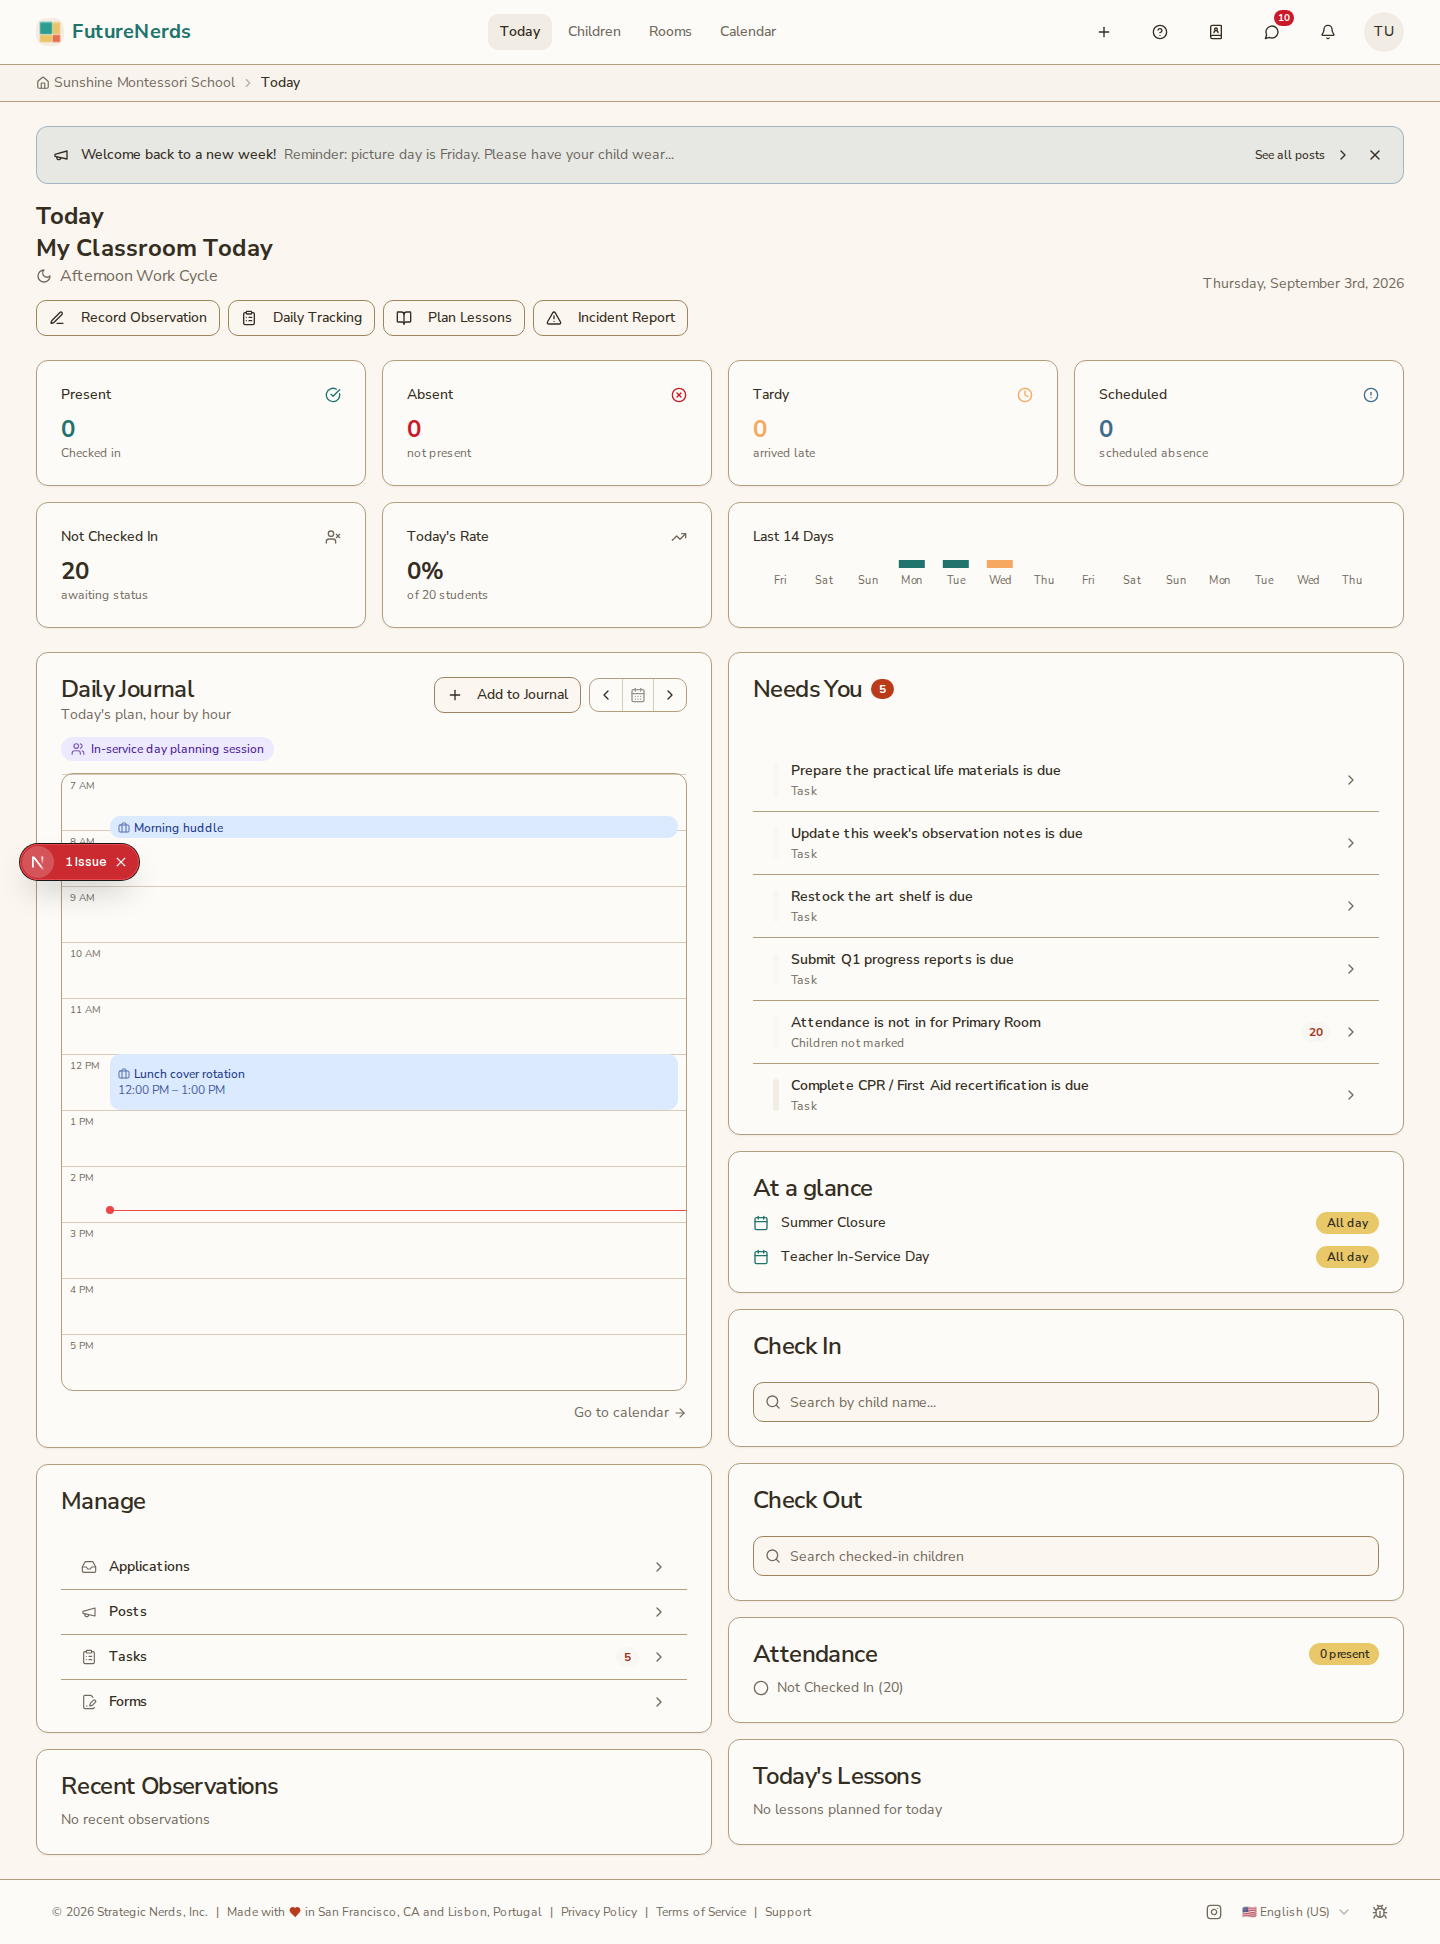This screenshot has height=1944, width=1440.
Task: Focus the Check In child name search
Action: tap(1066, 1402)
